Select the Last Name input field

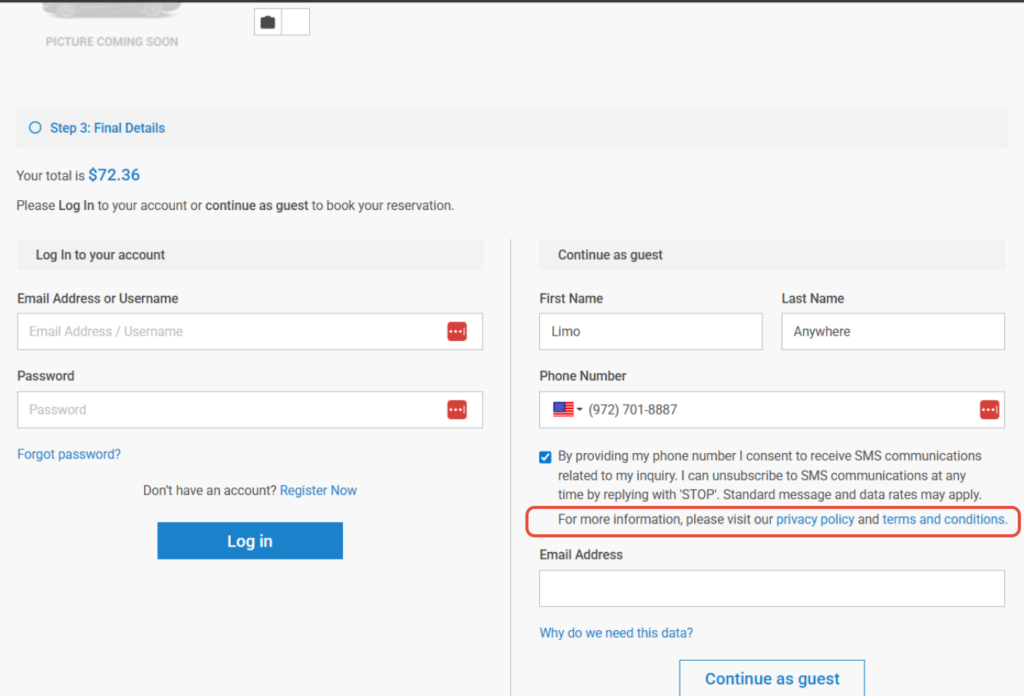tap(892, 332)
